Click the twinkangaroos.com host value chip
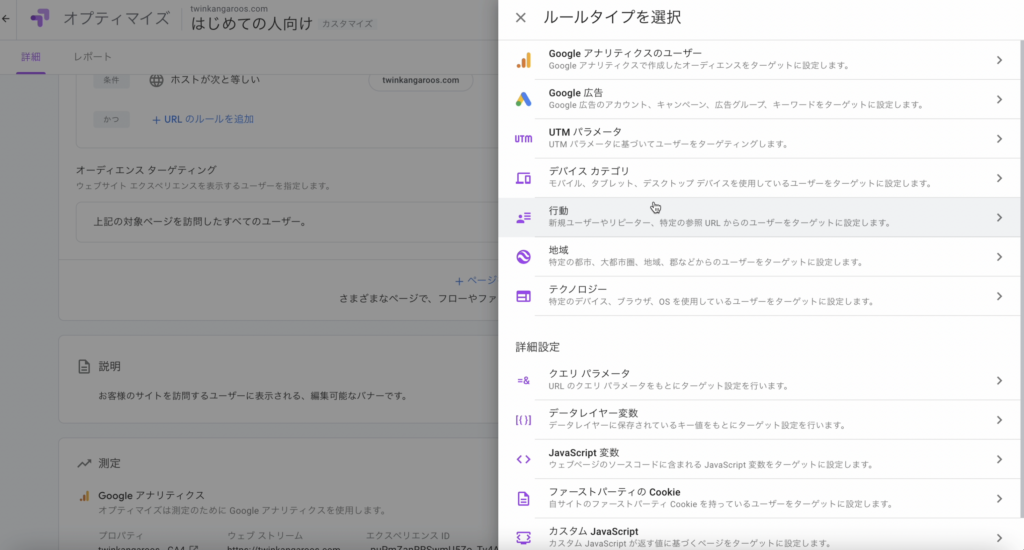Screen dimensions: 1024x550 point(421,80)
